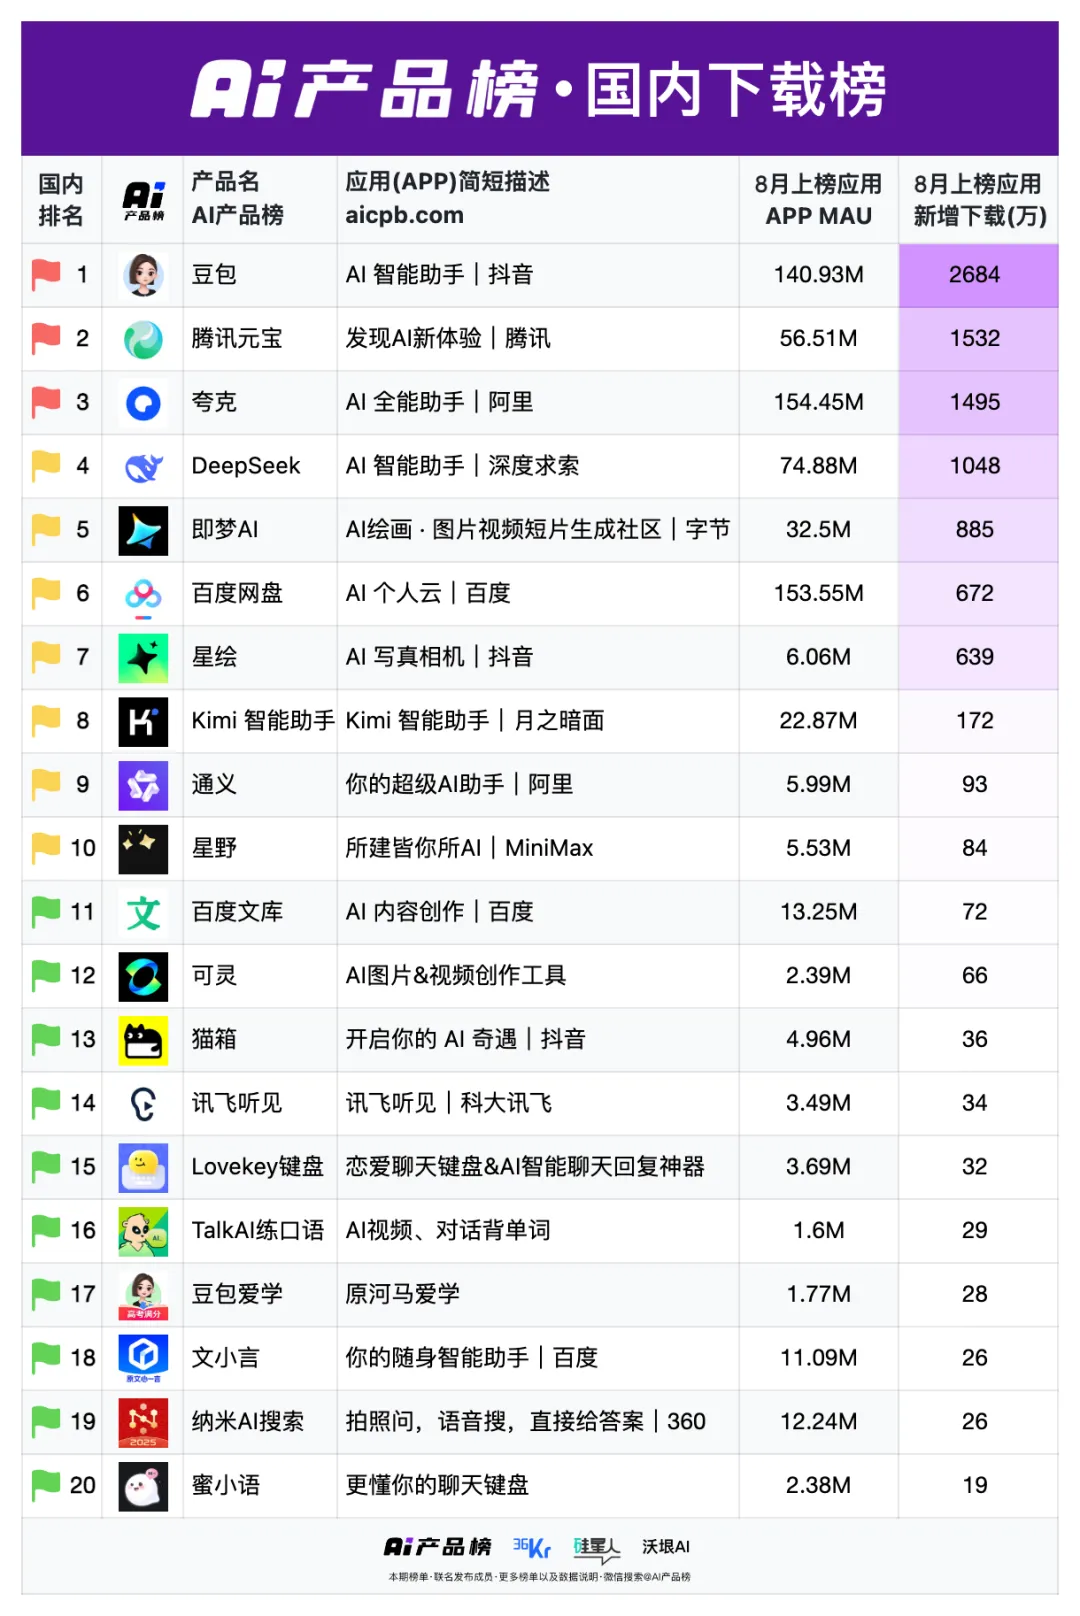
Task: Select the 新增下载(万) column header
Action: pyautogui.click(x=978, y=200)
